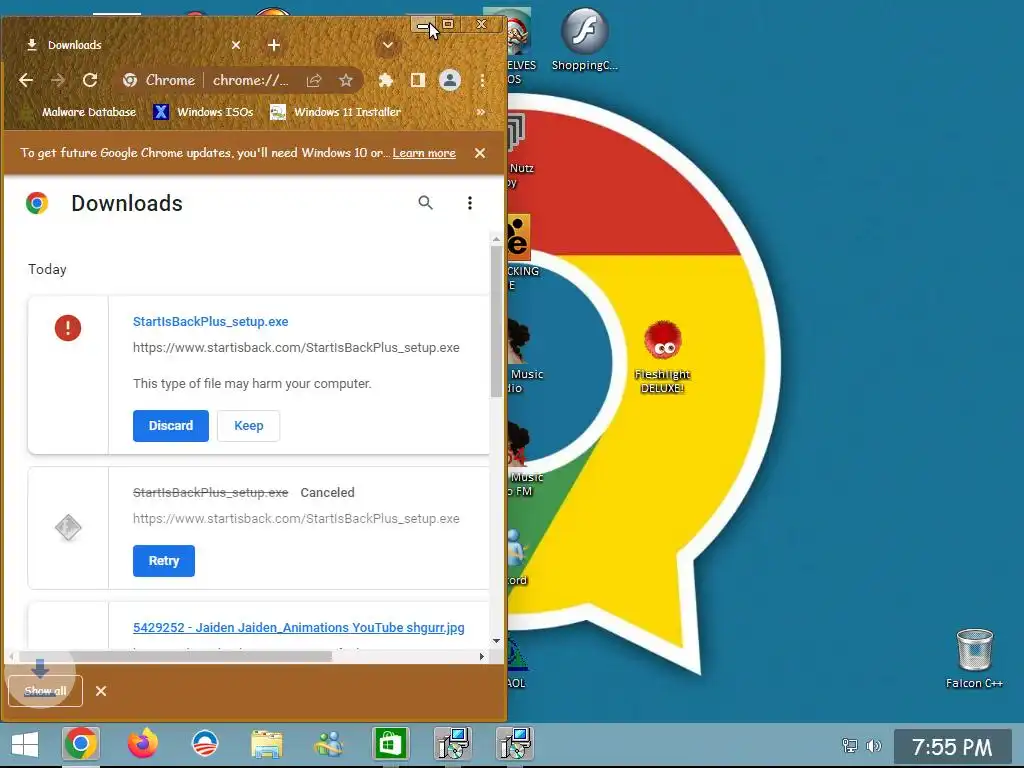Open Downloads page more actions menu
Screen dimensions: 1024x768
[x=470, y=202]
